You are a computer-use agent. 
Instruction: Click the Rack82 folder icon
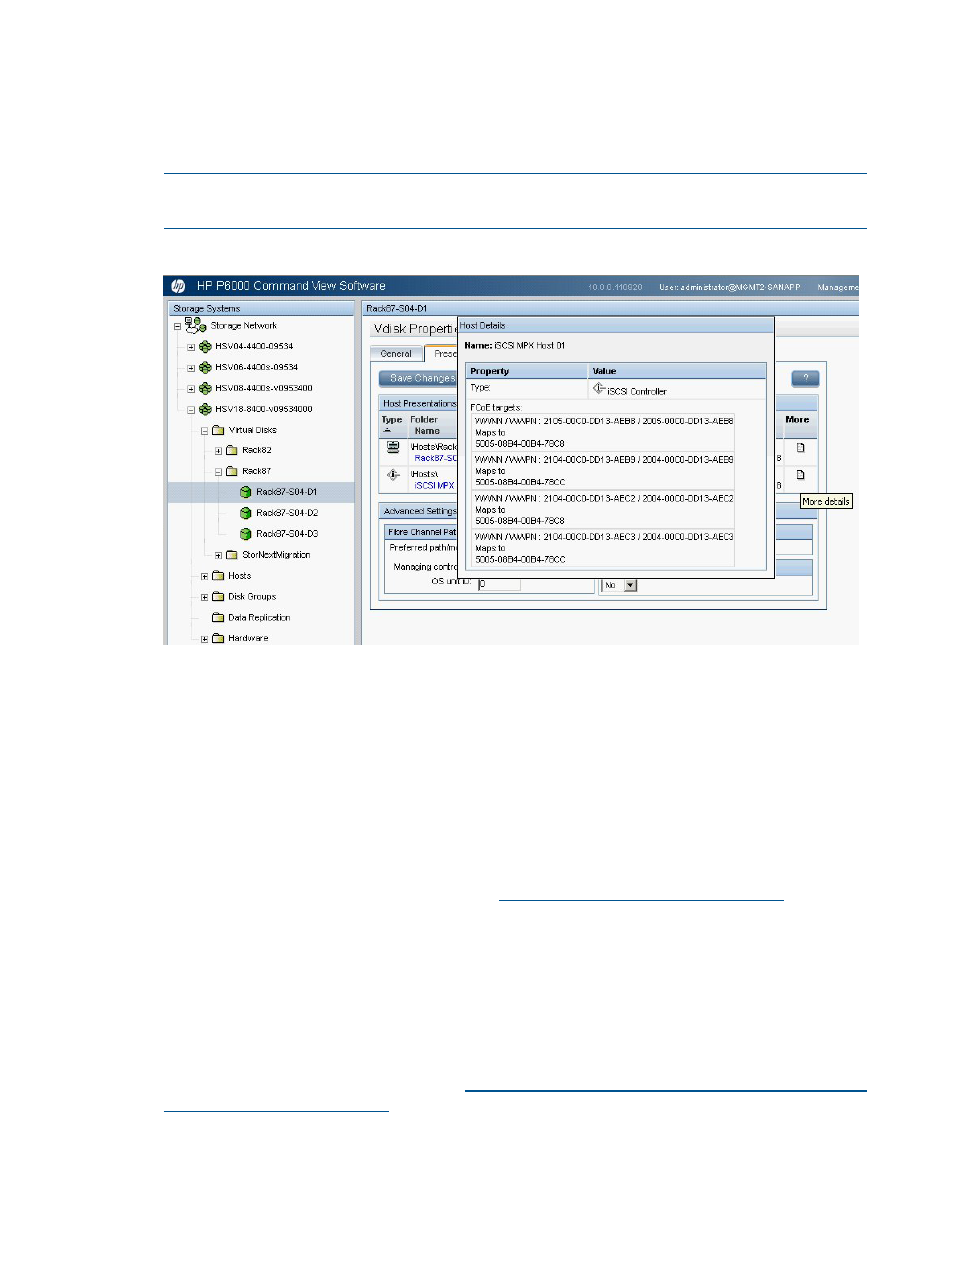click(232, 450)
